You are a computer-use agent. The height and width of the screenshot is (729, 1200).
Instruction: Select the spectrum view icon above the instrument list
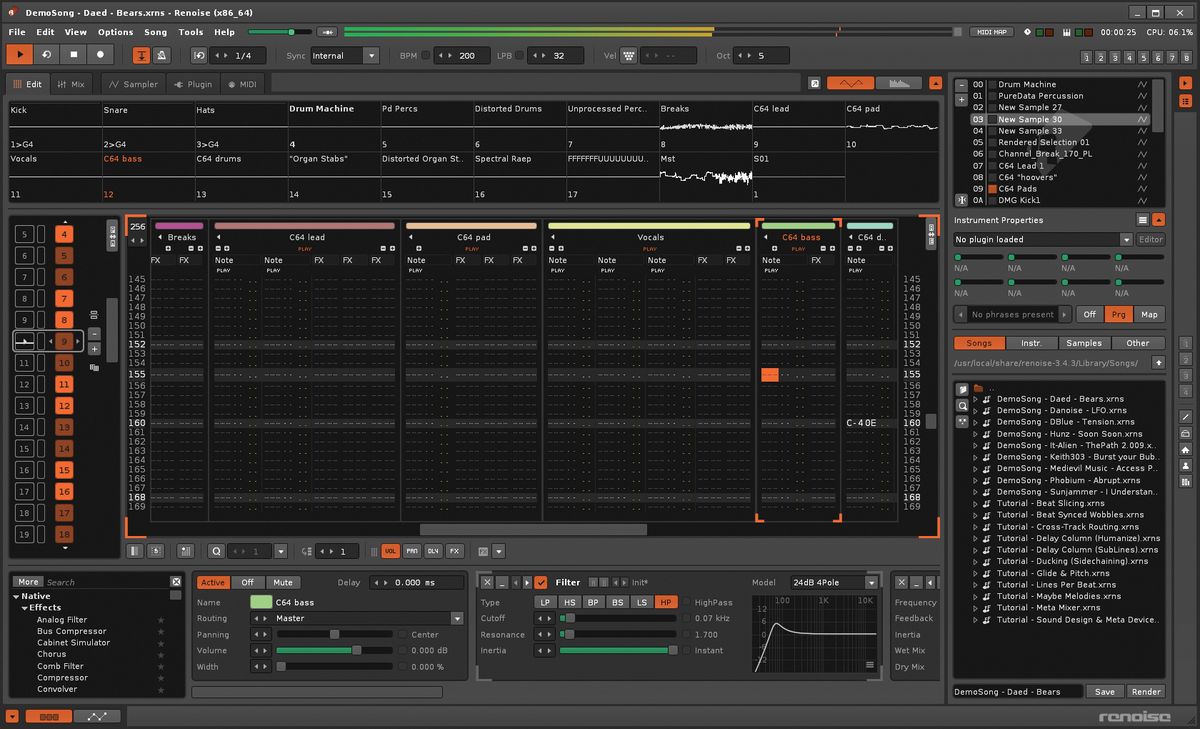pyautogui.click(x=898, y=82)
